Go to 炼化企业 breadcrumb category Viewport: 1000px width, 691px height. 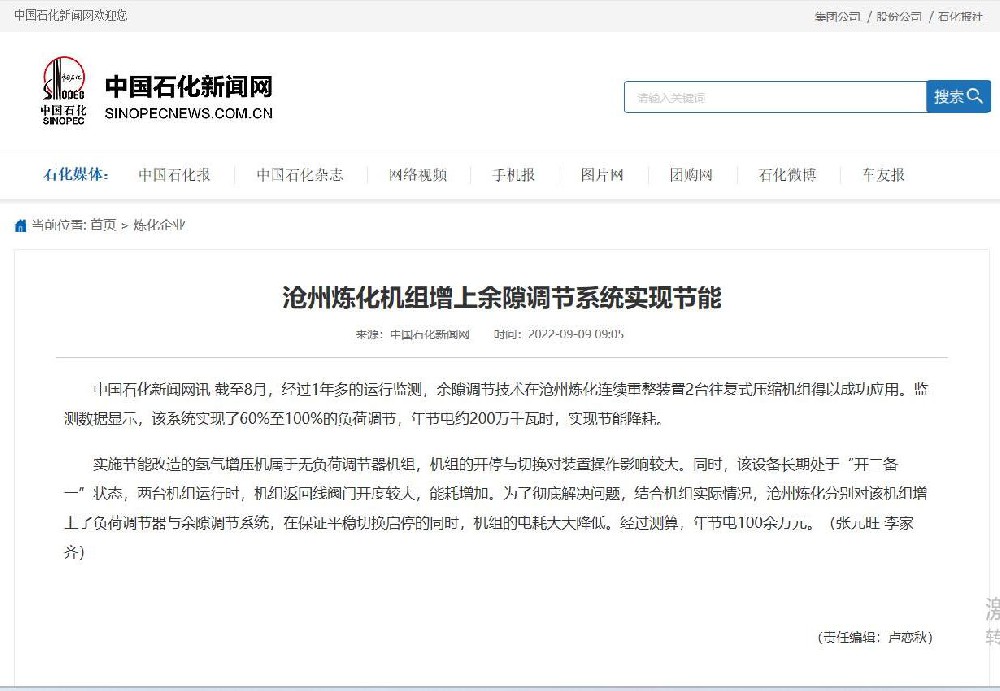pyautogui.click(x=159, y=225)
